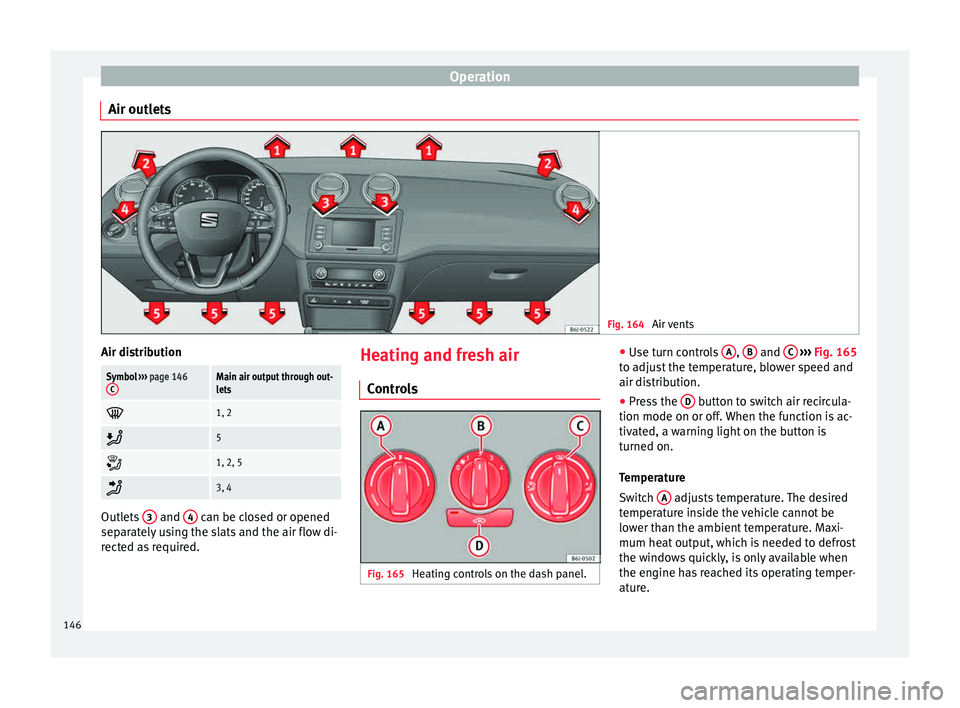Click 'Main air output through outlets' header
This screenshot has width=960, height=708.
(x=274, y=383)
